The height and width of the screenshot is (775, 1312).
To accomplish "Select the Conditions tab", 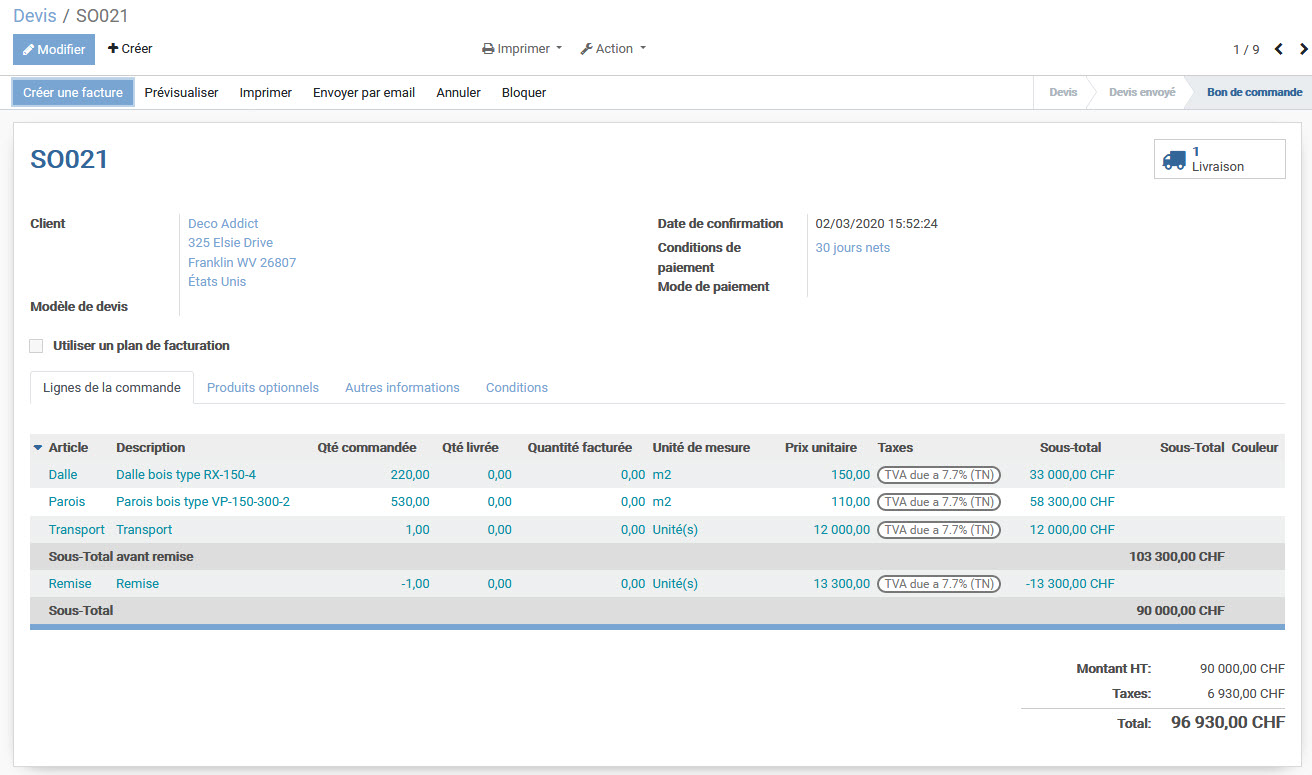I will [x=516, y=388].
